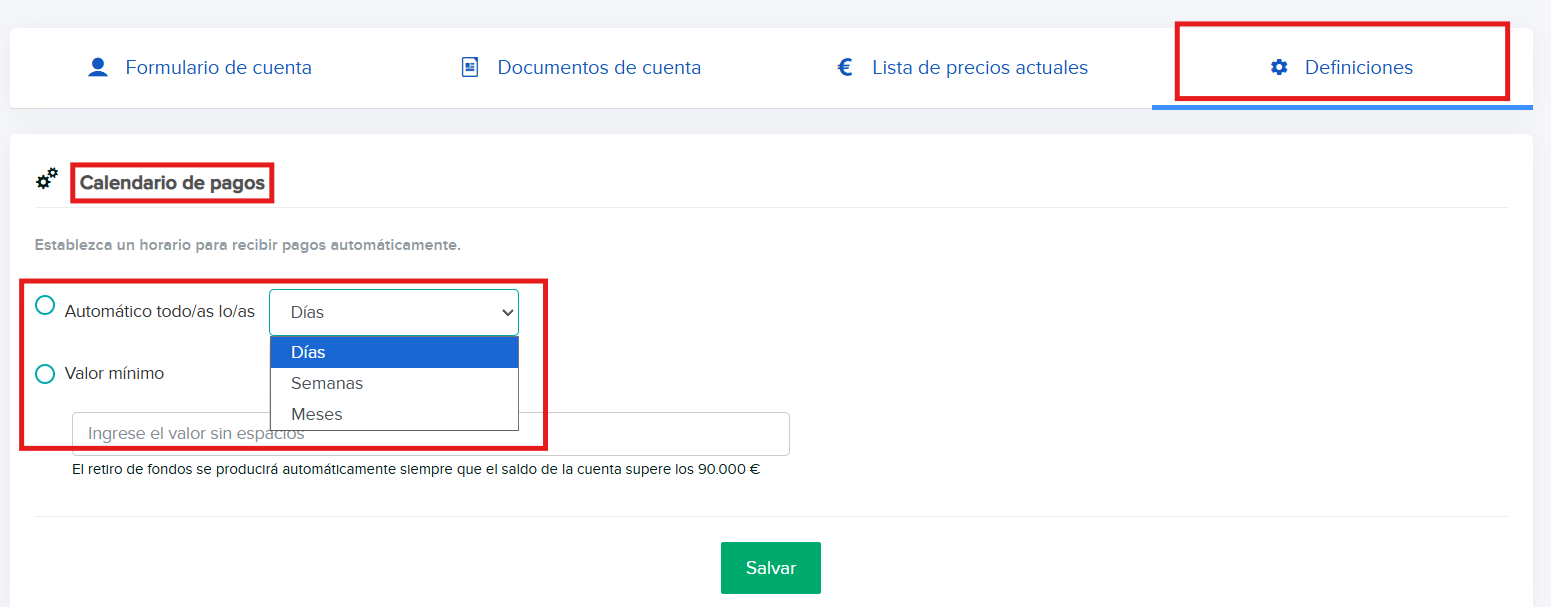Click the Automático todo/as lo/as label text

160,312
